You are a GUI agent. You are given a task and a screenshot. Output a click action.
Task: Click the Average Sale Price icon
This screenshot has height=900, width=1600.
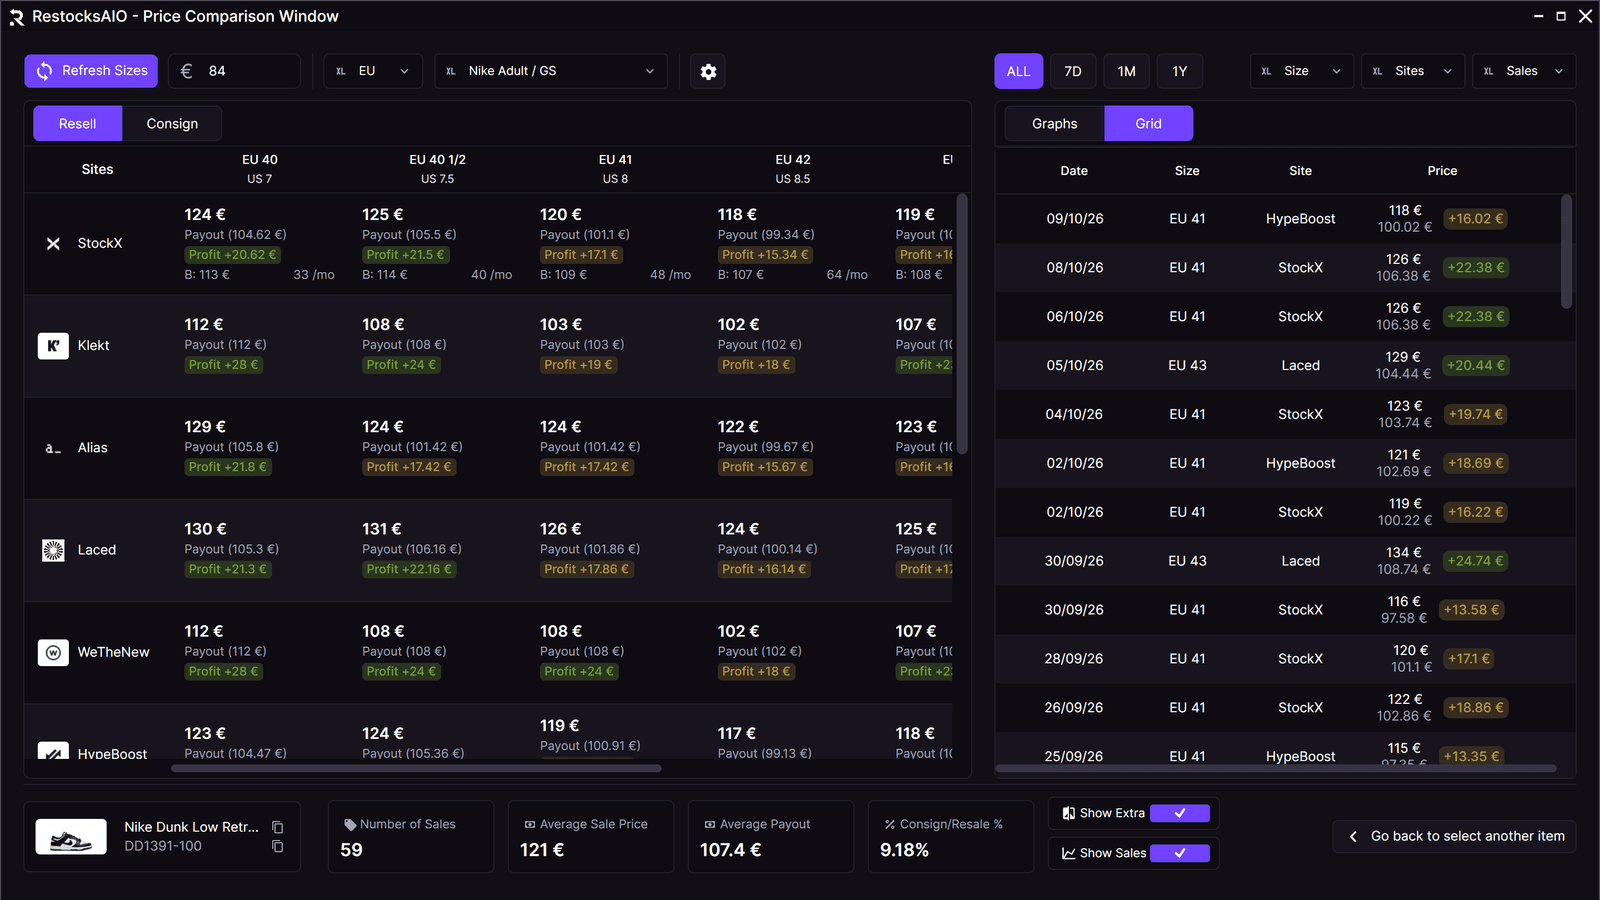click(529, 824)
